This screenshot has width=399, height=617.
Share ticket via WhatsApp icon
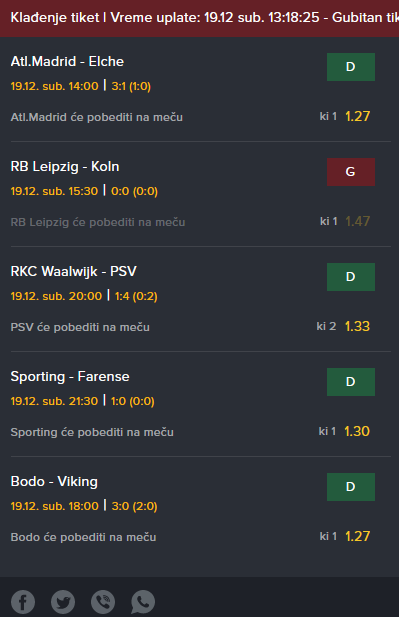click(x=143, y=602)
